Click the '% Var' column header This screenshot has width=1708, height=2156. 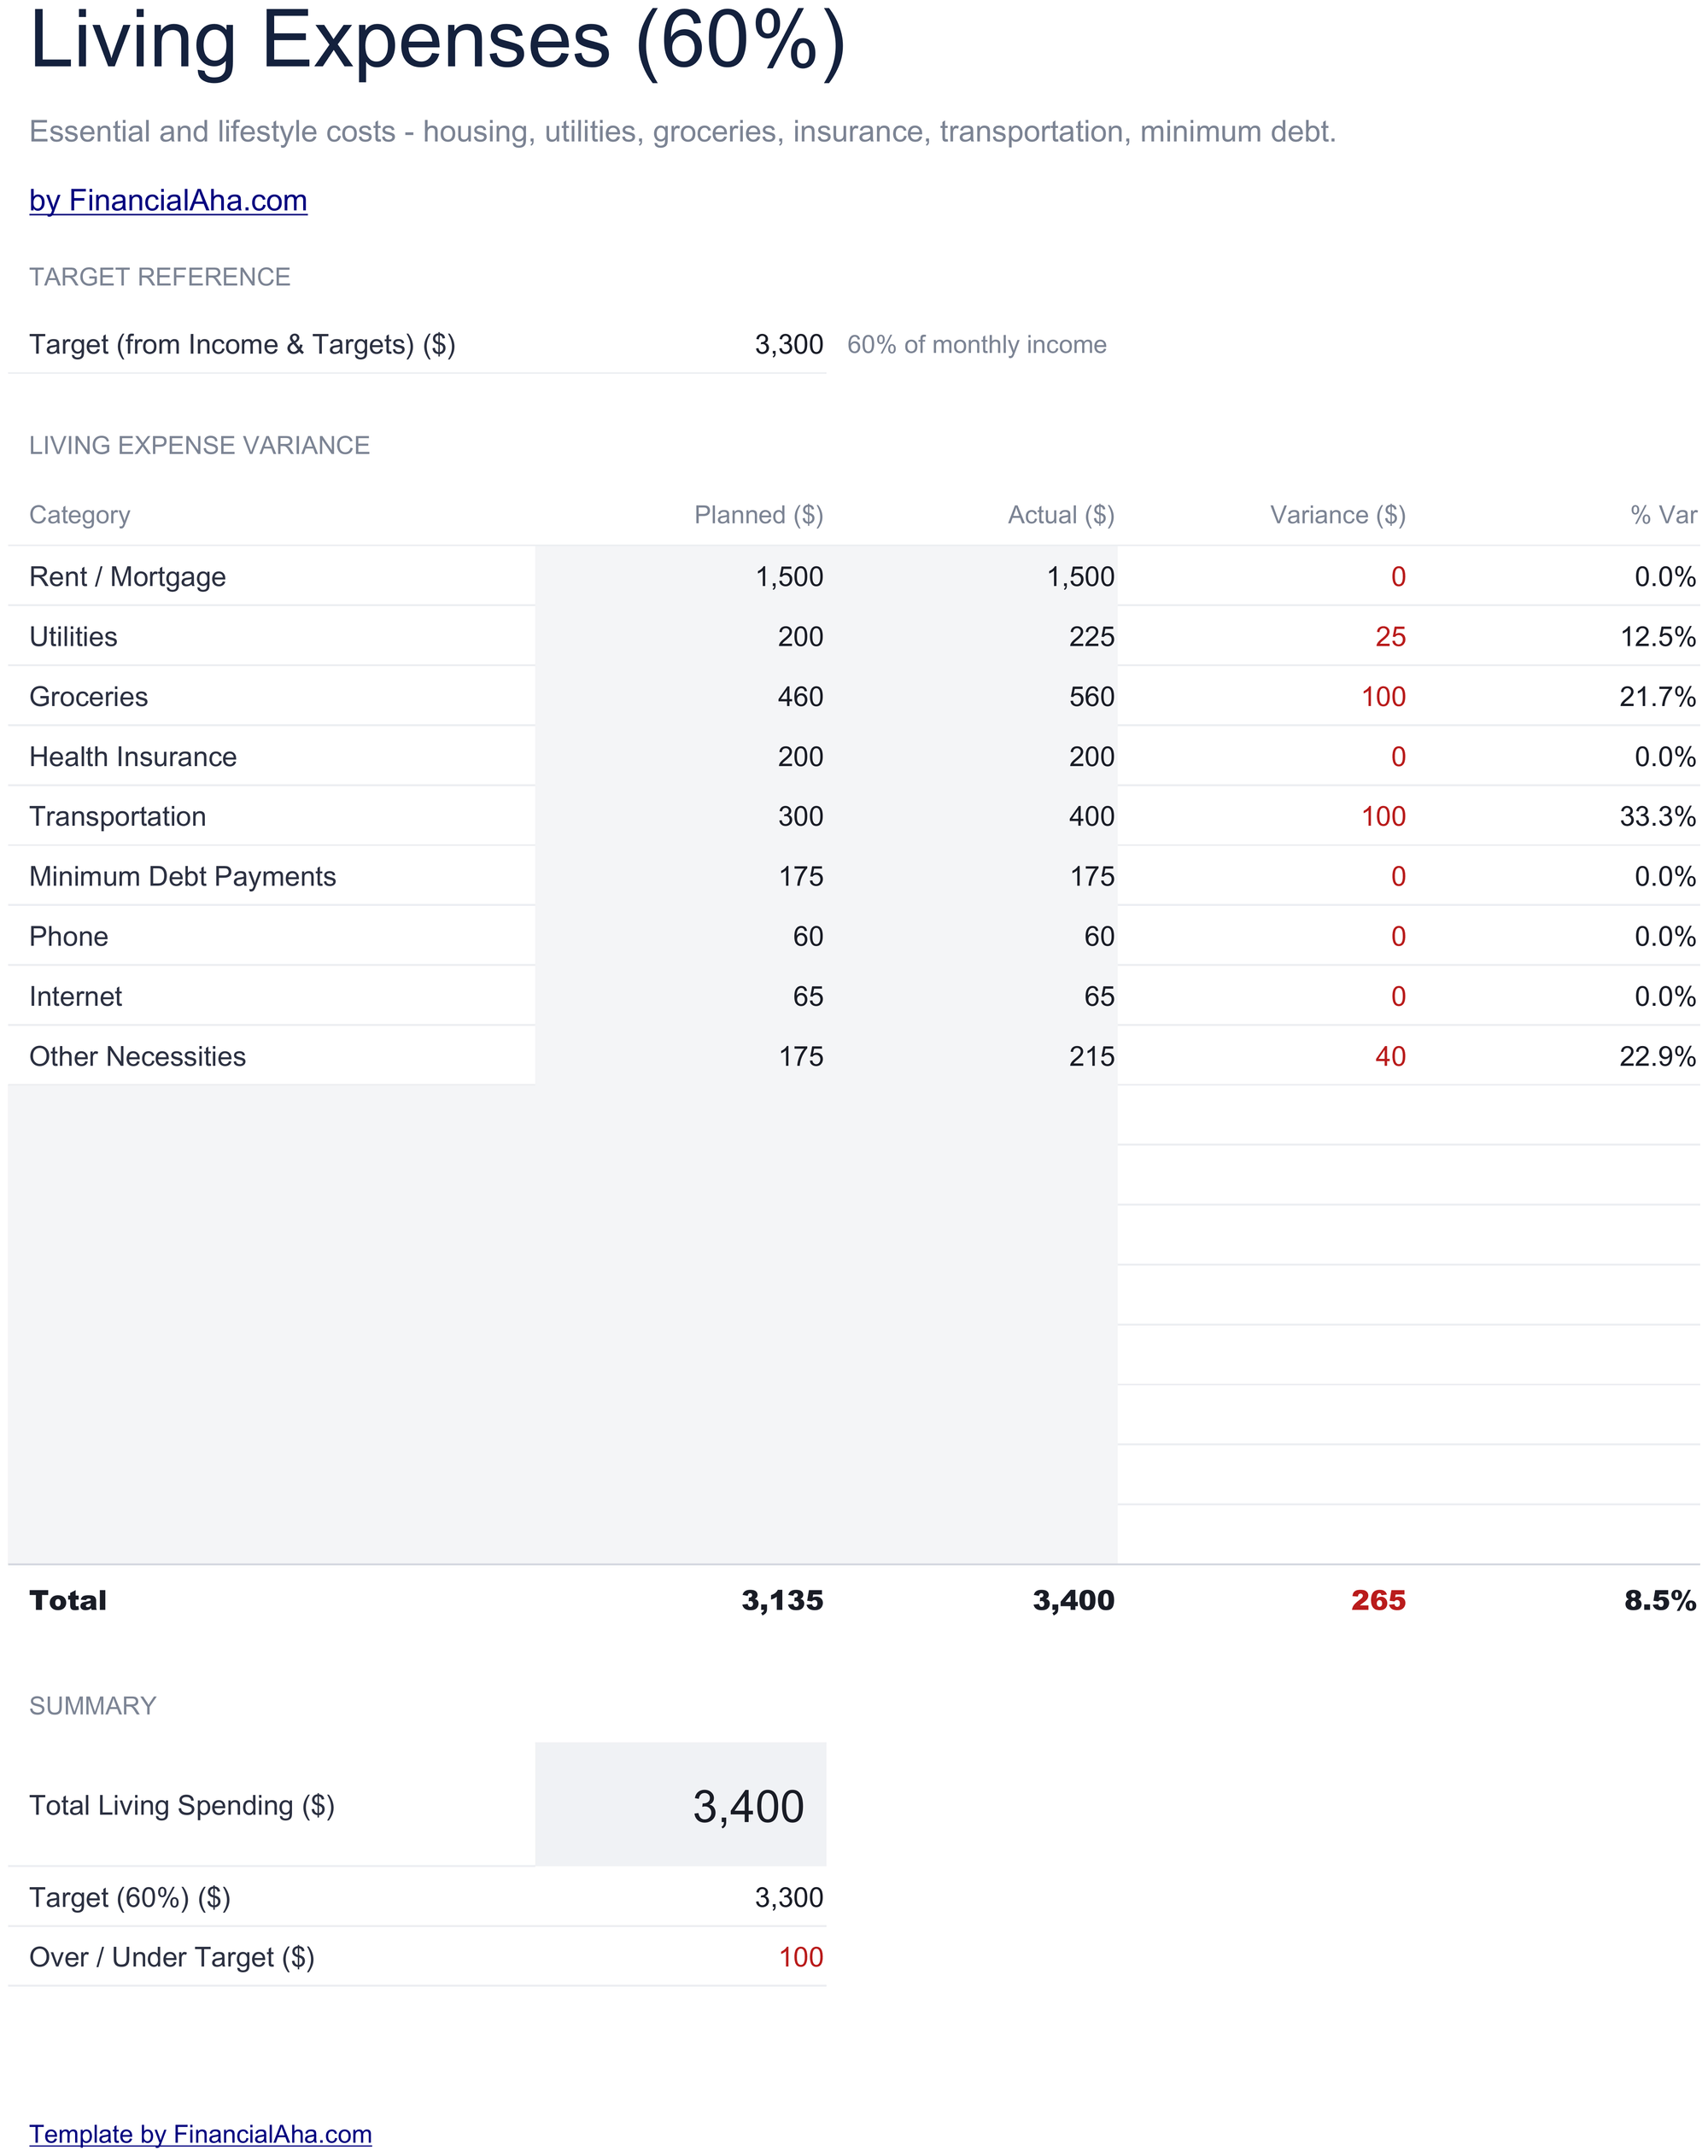[x=1664, y=515]
